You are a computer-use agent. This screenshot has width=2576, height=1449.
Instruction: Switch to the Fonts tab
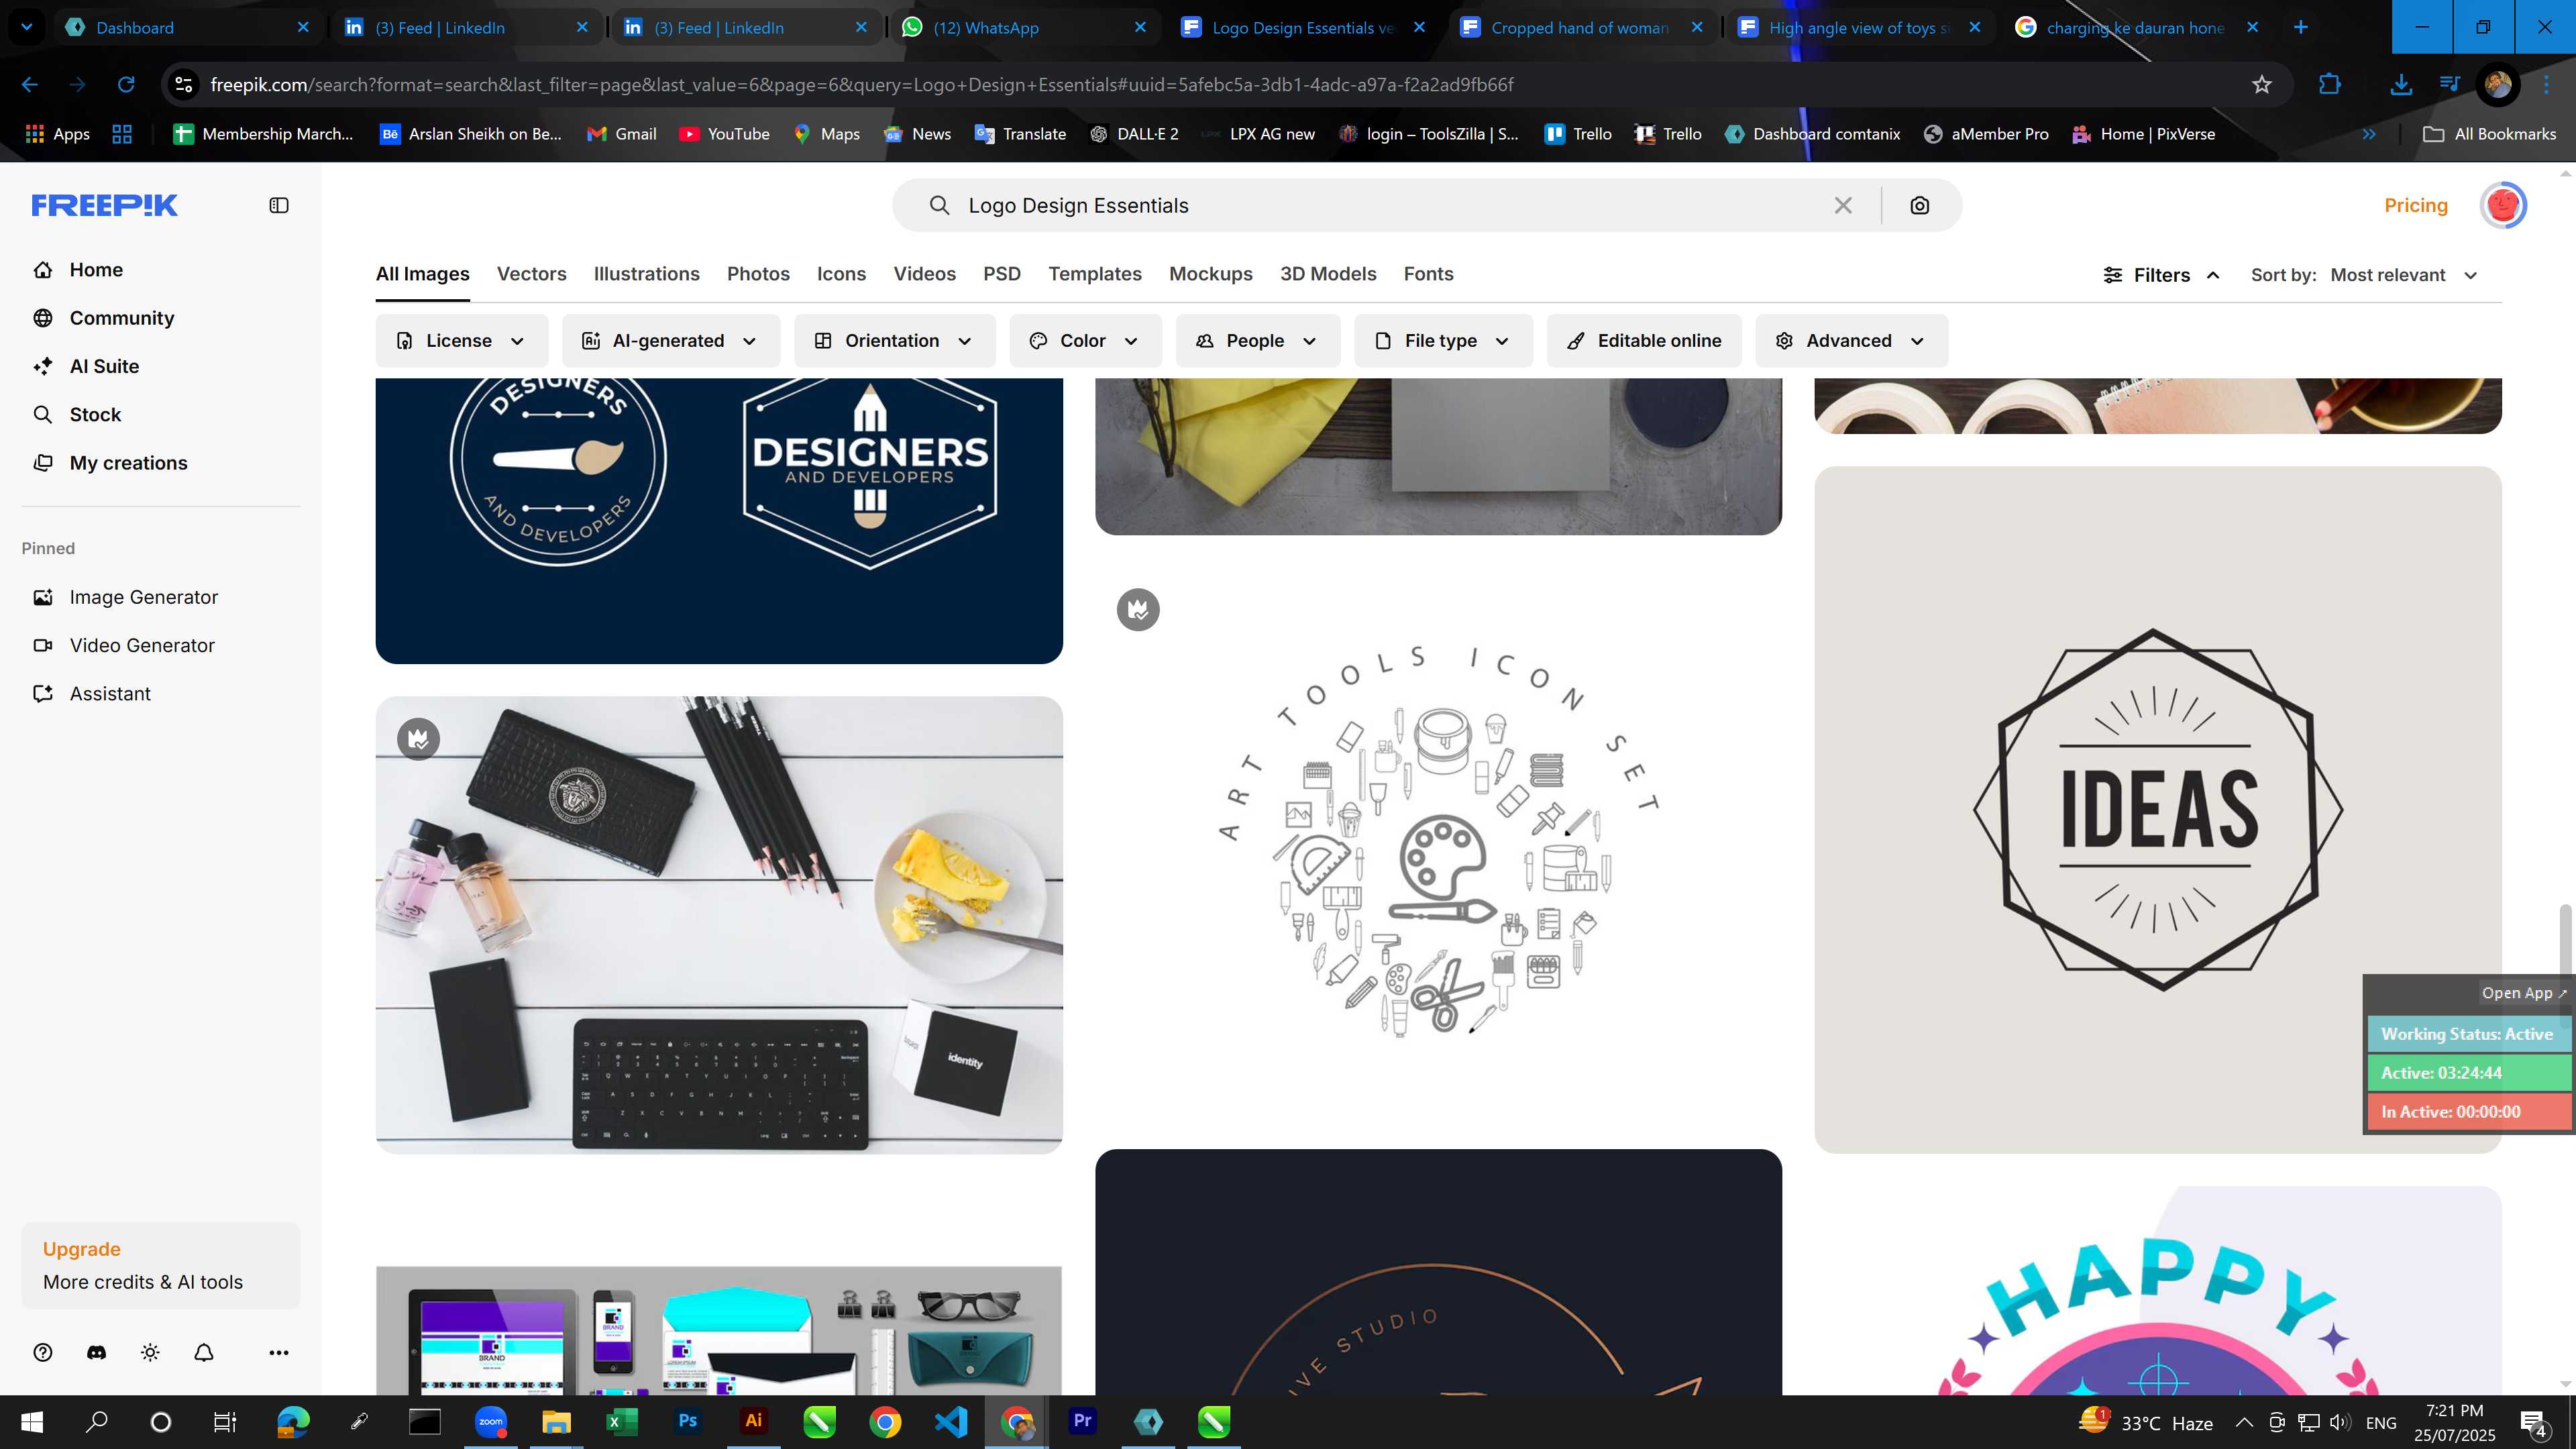[1428, 274]
